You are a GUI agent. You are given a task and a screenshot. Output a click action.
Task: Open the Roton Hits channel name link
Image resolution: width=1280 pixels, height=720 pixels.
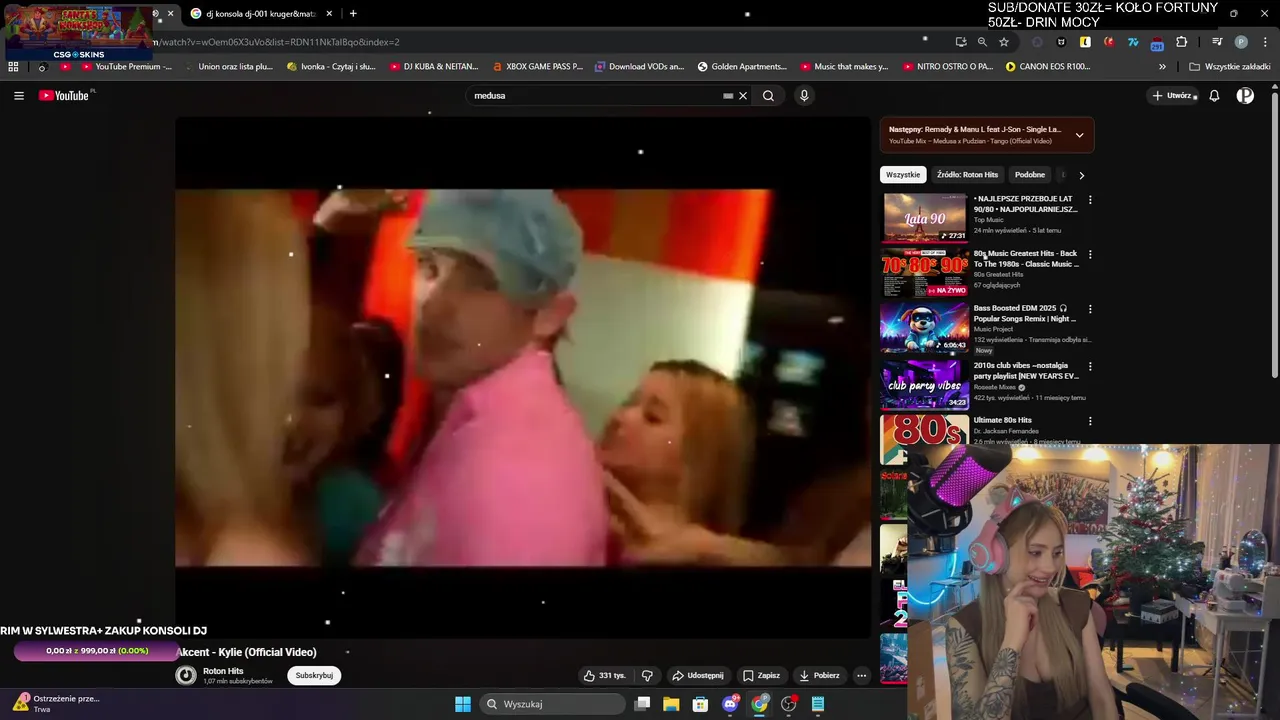click(x=223, y=671)
